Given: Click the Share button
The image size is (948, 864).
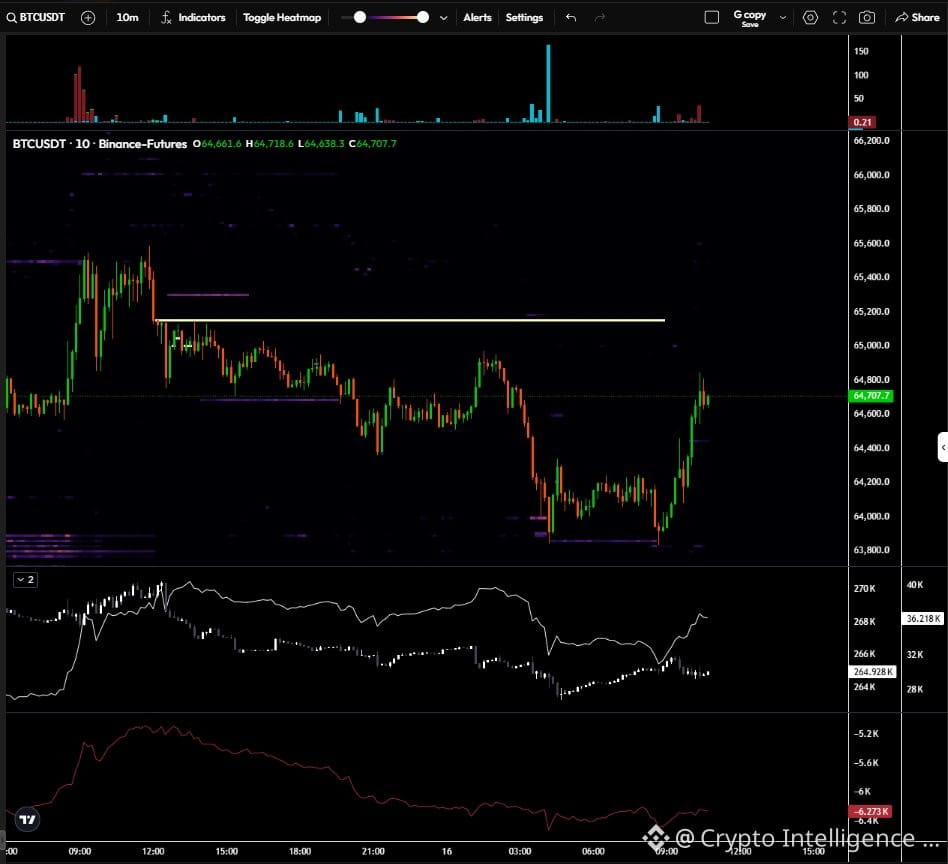Looking at the screenshot, I should tap(918, 18).
